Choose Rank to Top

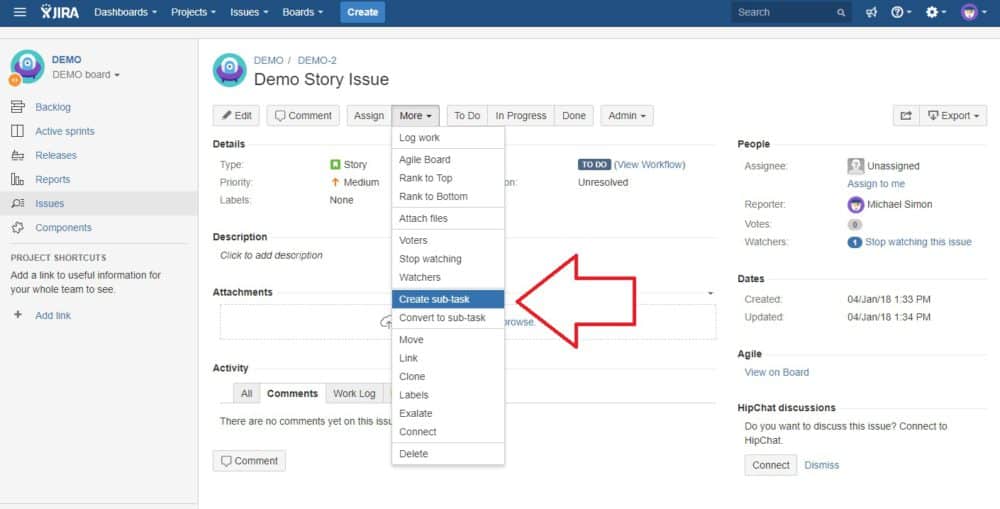coord(448,178)
